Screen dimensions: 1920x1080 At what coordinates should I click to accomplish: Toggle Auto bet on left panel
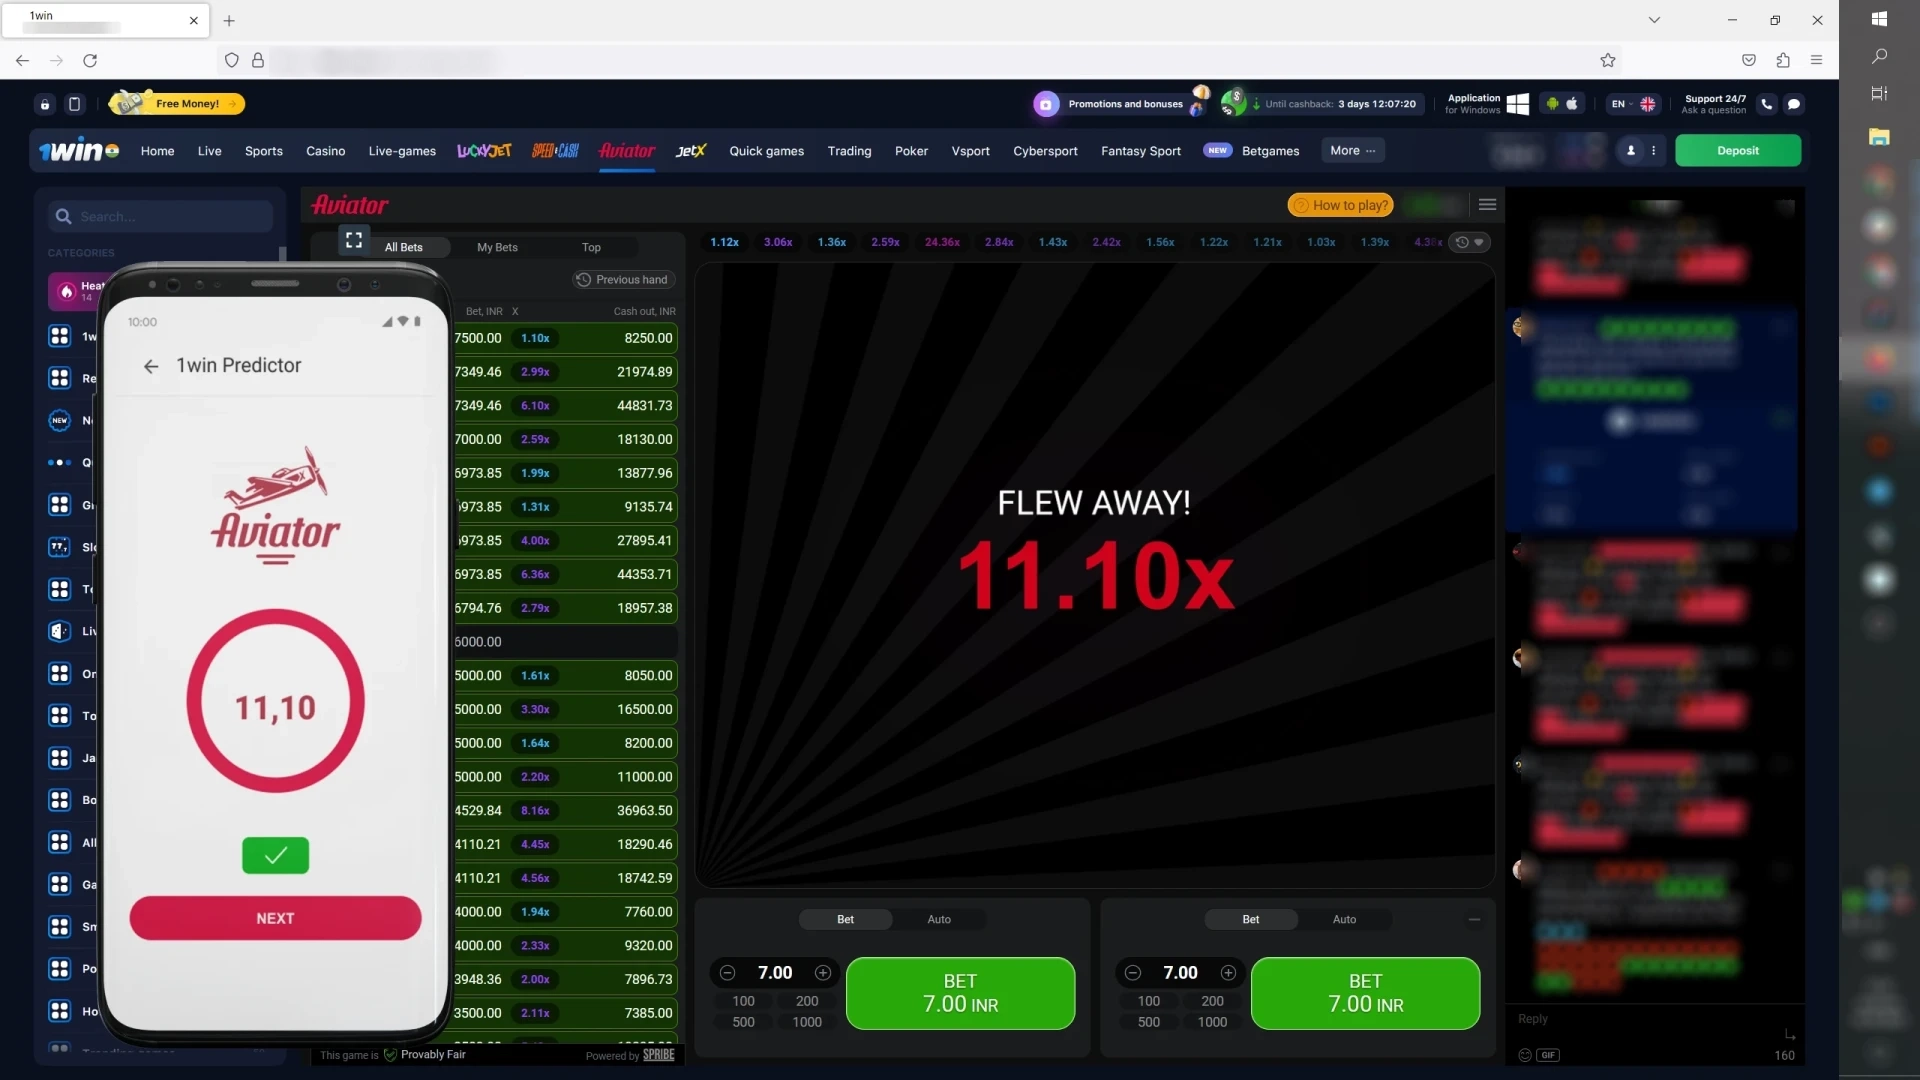(938, 919)
